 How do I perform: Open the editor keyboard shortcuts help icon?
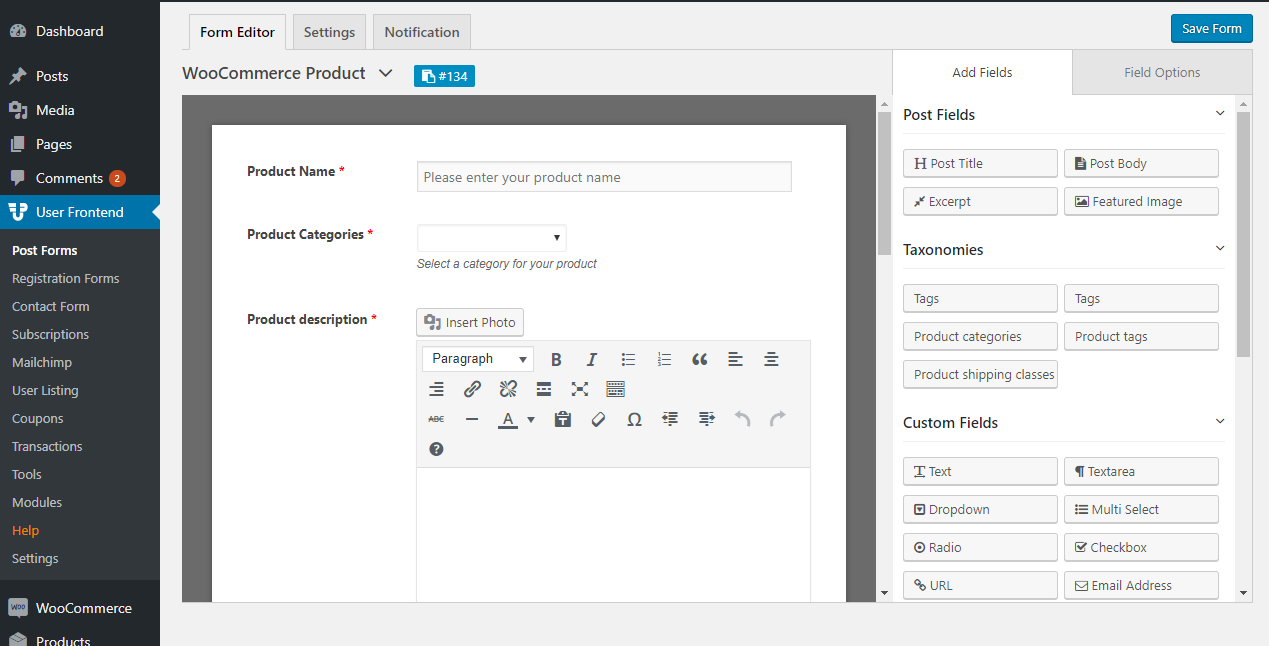[x=436, y=449]
